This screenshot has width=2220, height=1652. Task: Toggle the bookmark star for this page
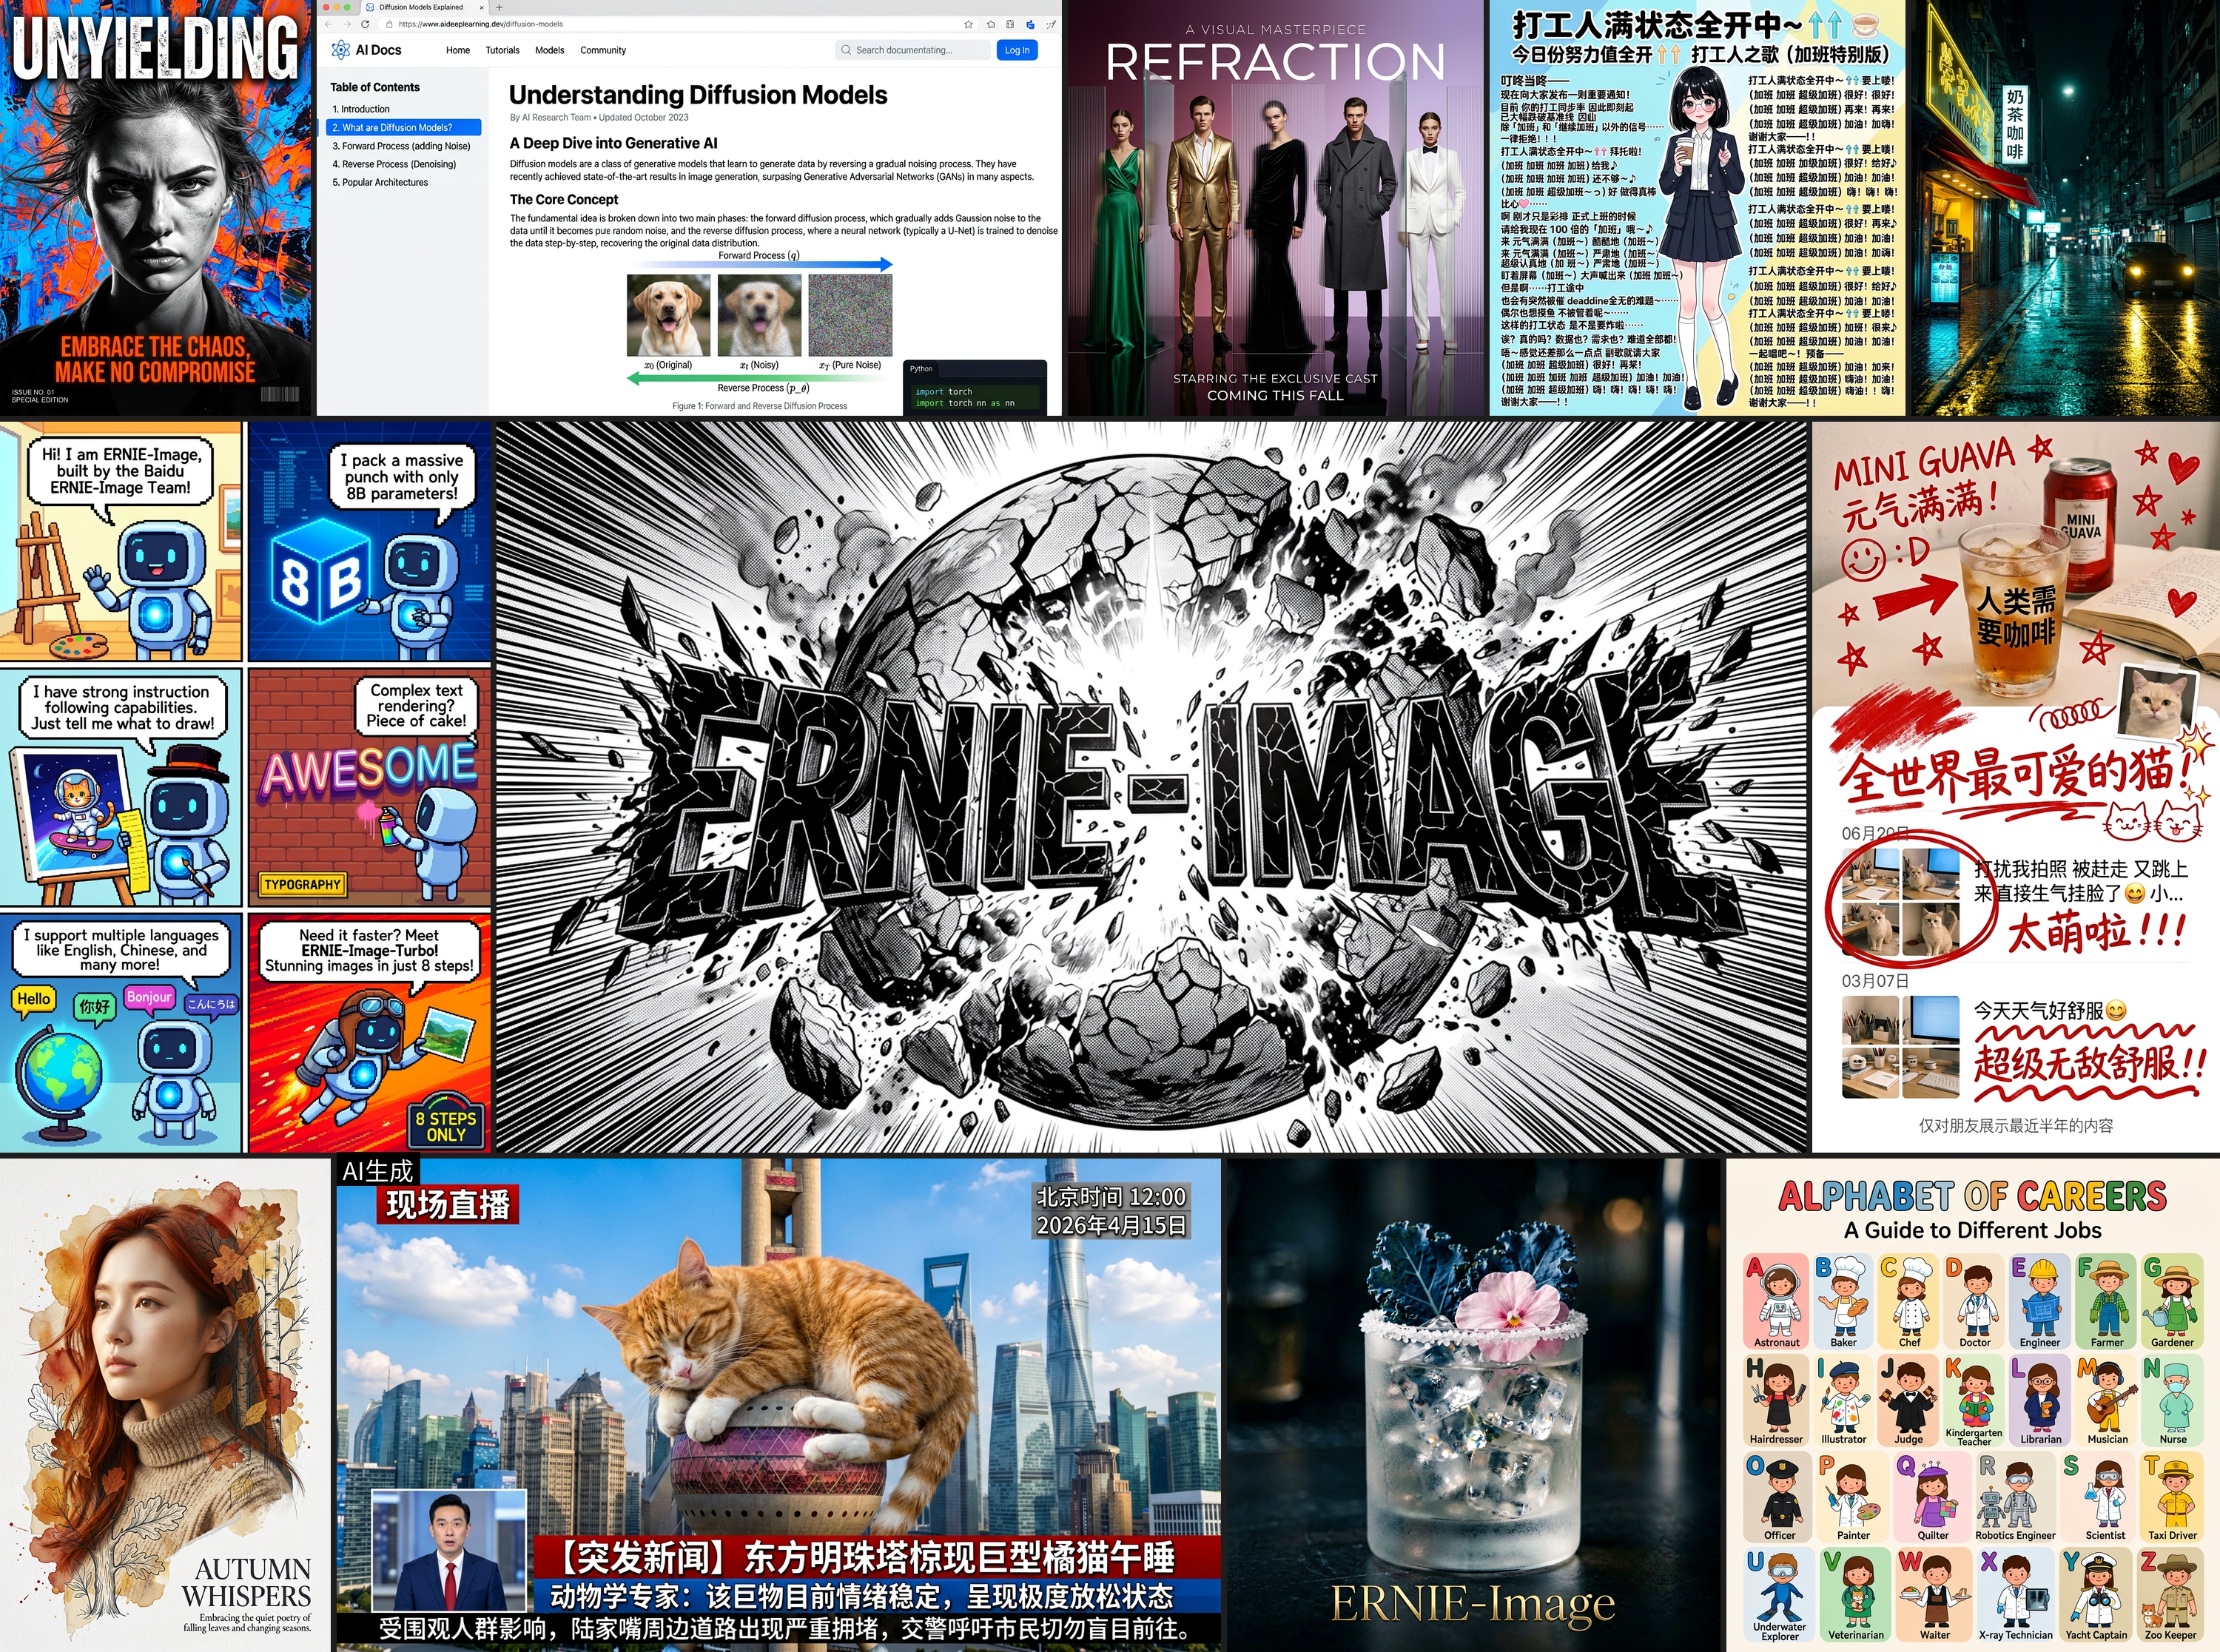(968, 23)
